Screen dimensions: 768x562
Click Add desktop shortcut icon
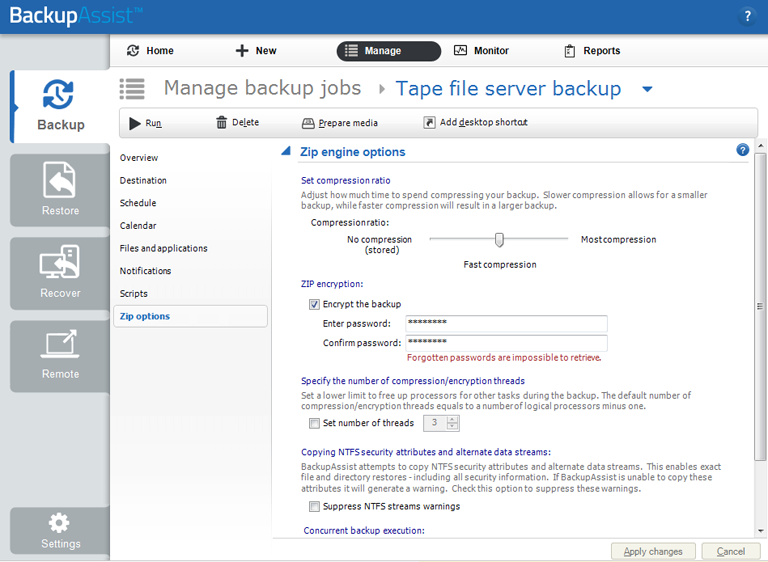(x=429, y=123)
